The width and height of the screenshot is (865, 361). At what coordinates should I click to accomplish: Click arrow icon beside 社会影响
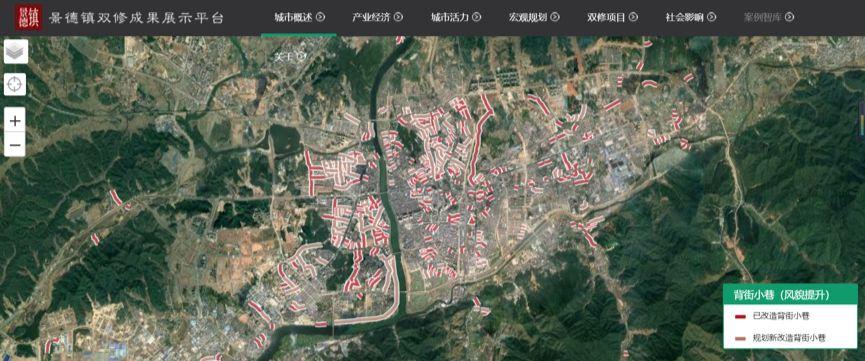(x=712, y=17)
